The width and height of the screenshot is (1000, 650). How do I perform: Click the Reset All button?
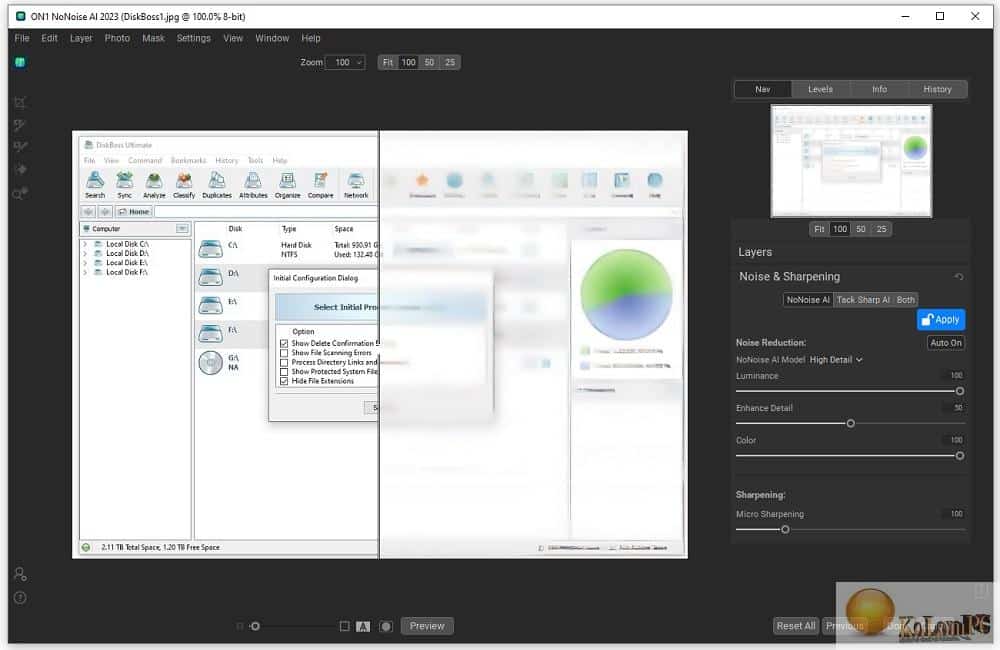click(796, 626)
